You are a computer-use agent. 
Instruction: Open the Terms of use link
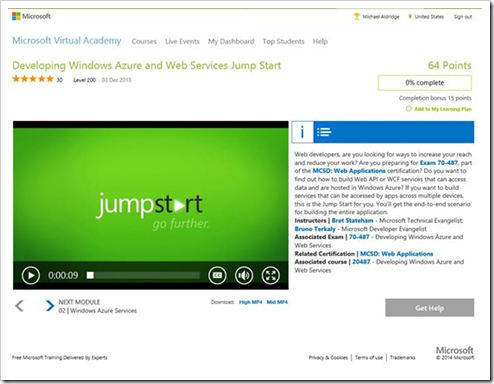pyautogui.click(x=369, y=357)
